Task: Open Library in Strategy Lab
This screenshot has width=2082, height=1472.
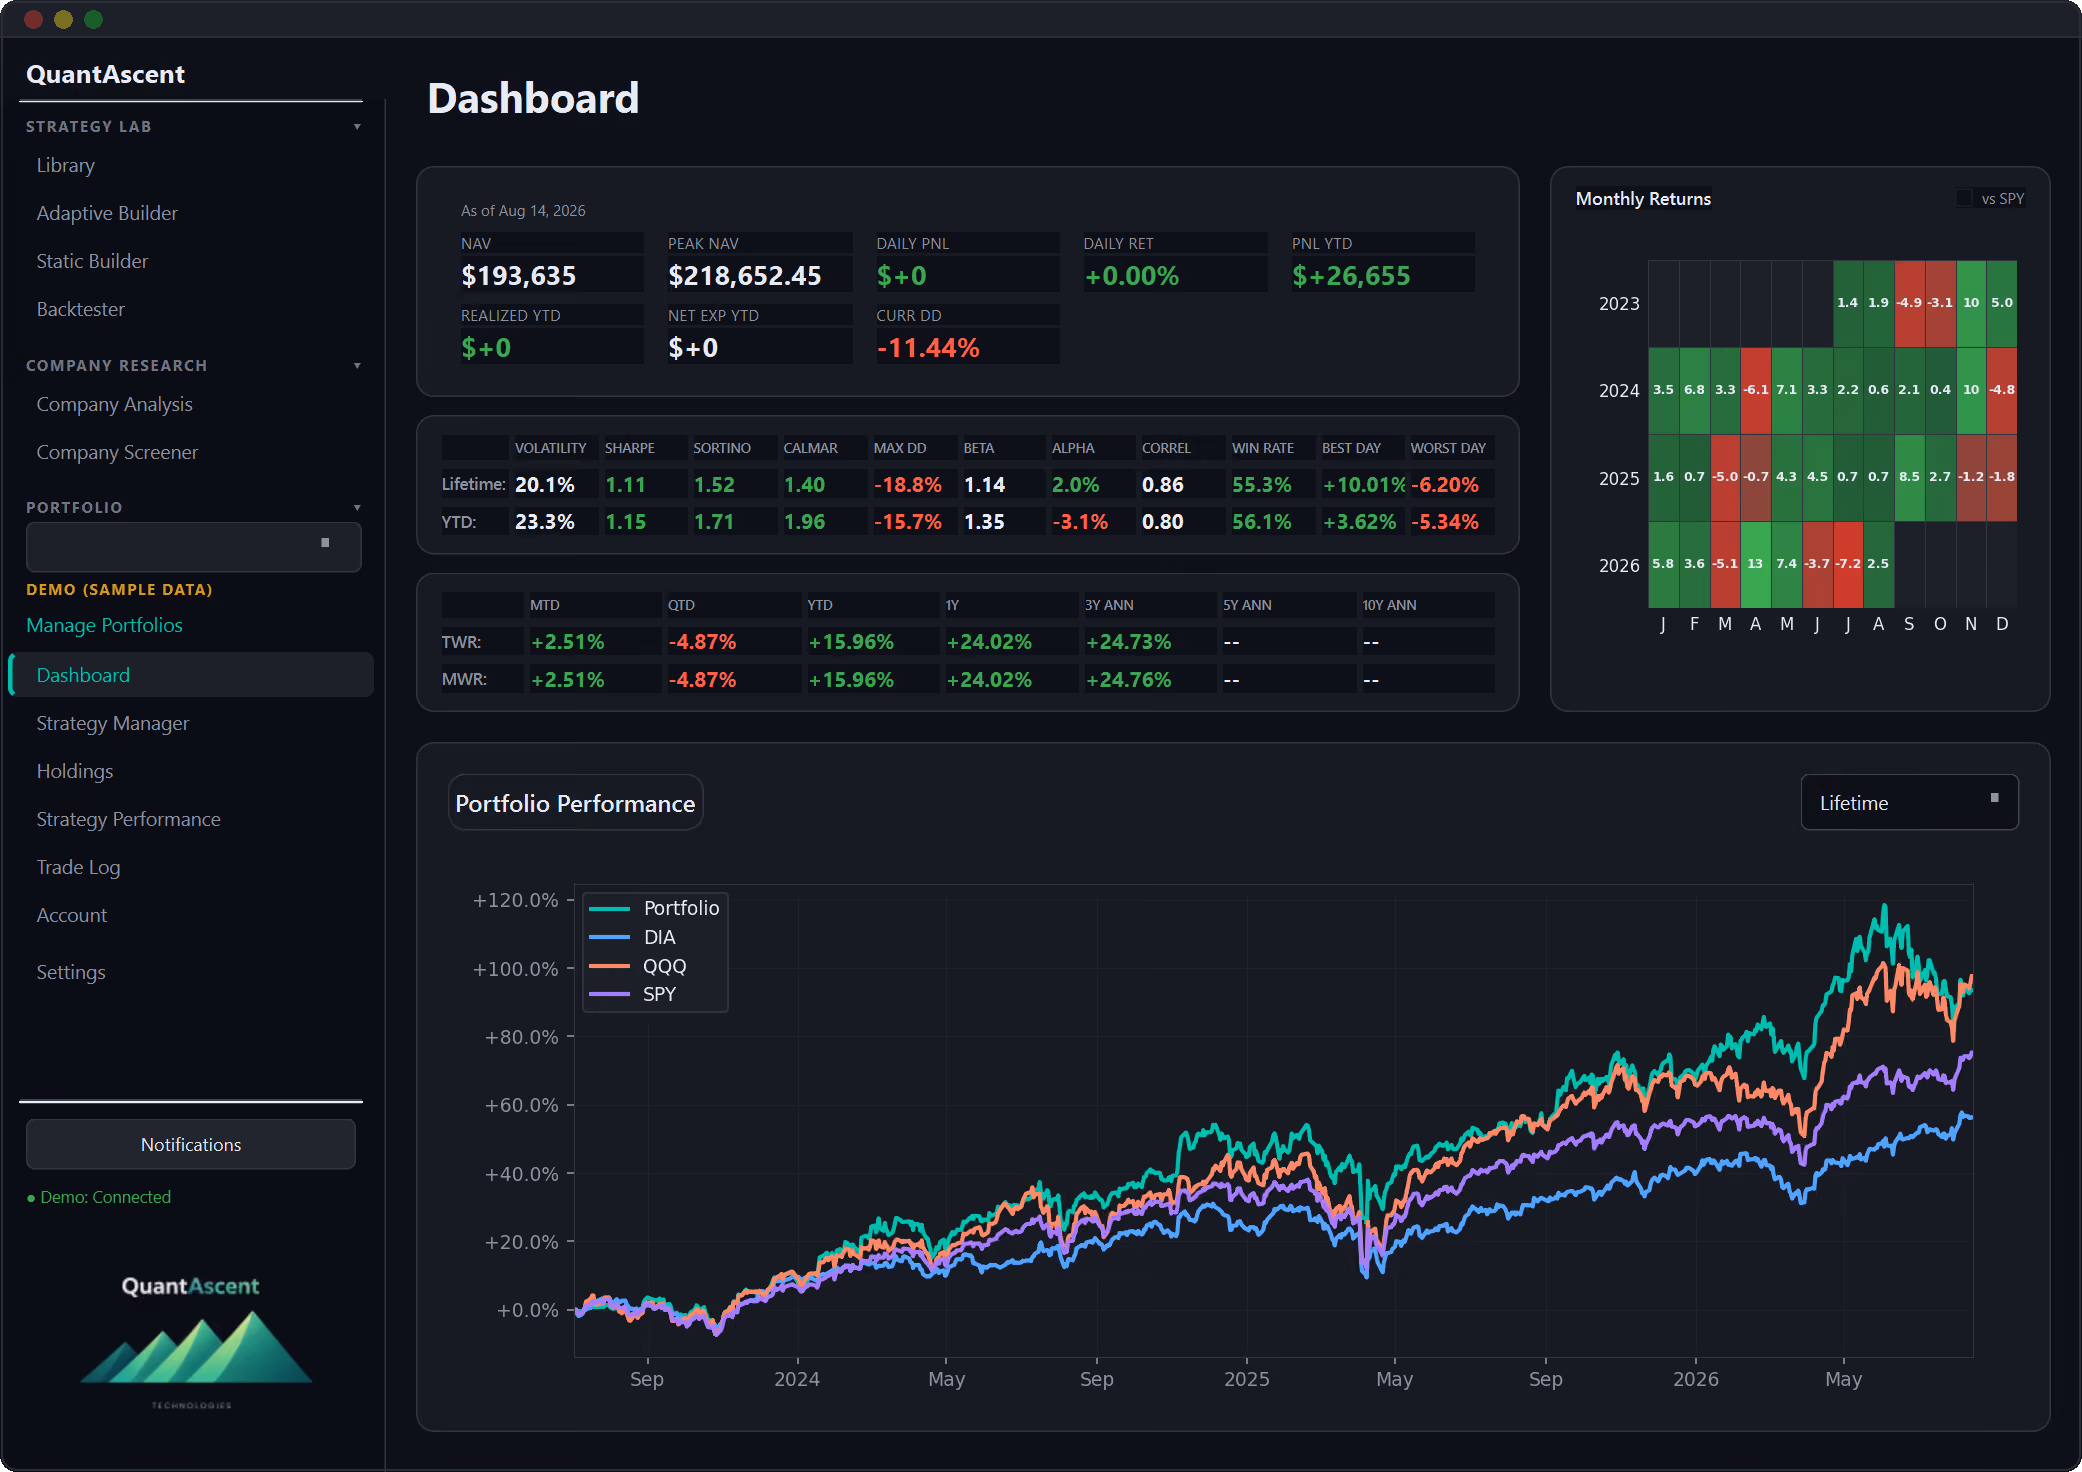Action: pos(65,165)
